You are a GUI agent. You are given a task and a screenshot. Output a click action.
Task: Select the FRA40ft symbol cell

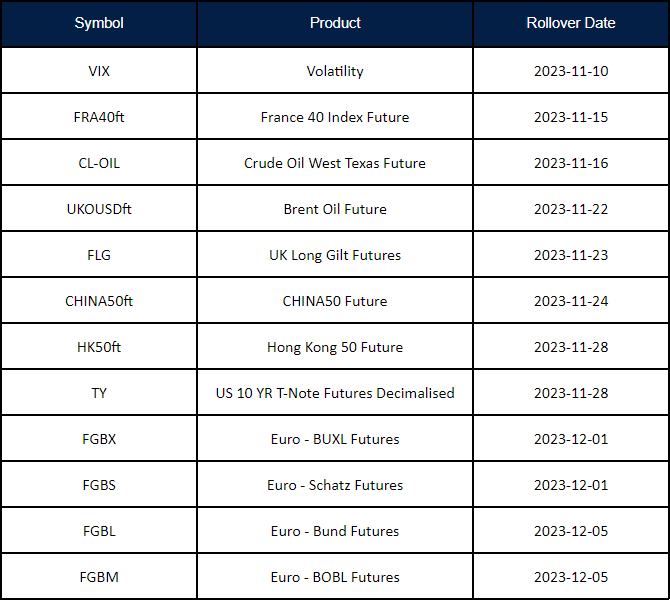pos(99,117)
